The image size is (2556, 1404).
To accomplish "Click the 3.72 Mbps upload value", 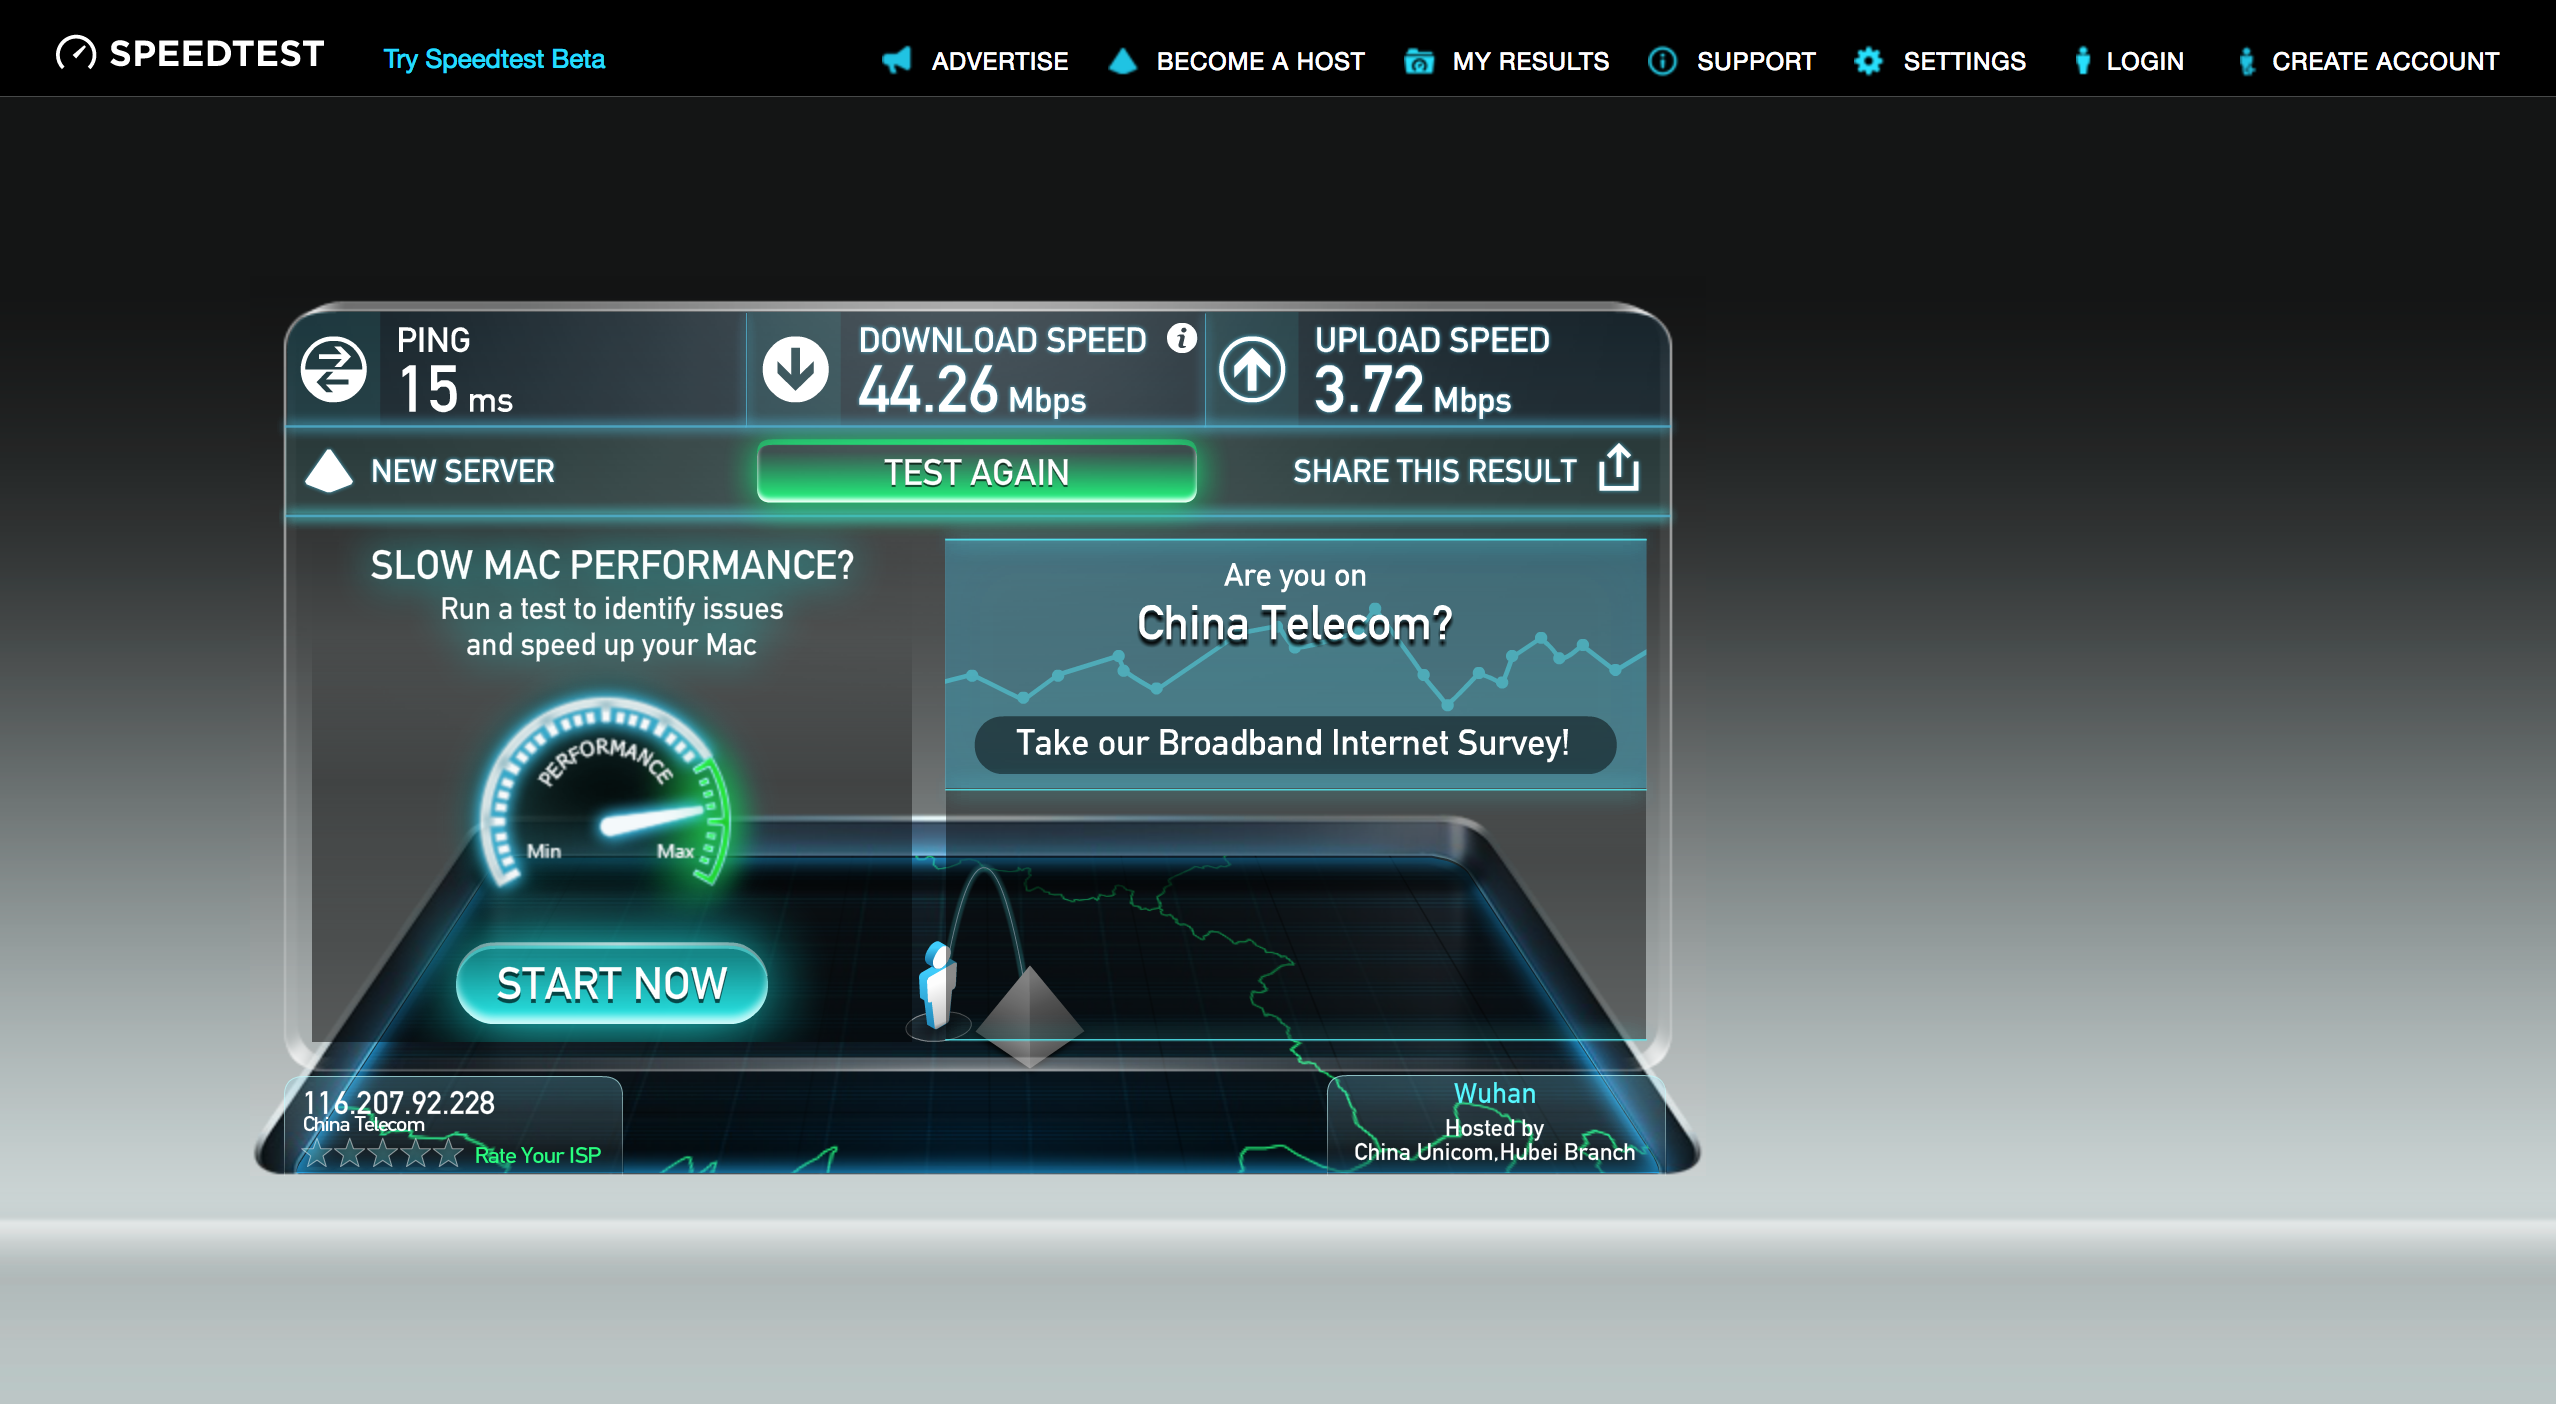I will click(x=1412, y=391).
